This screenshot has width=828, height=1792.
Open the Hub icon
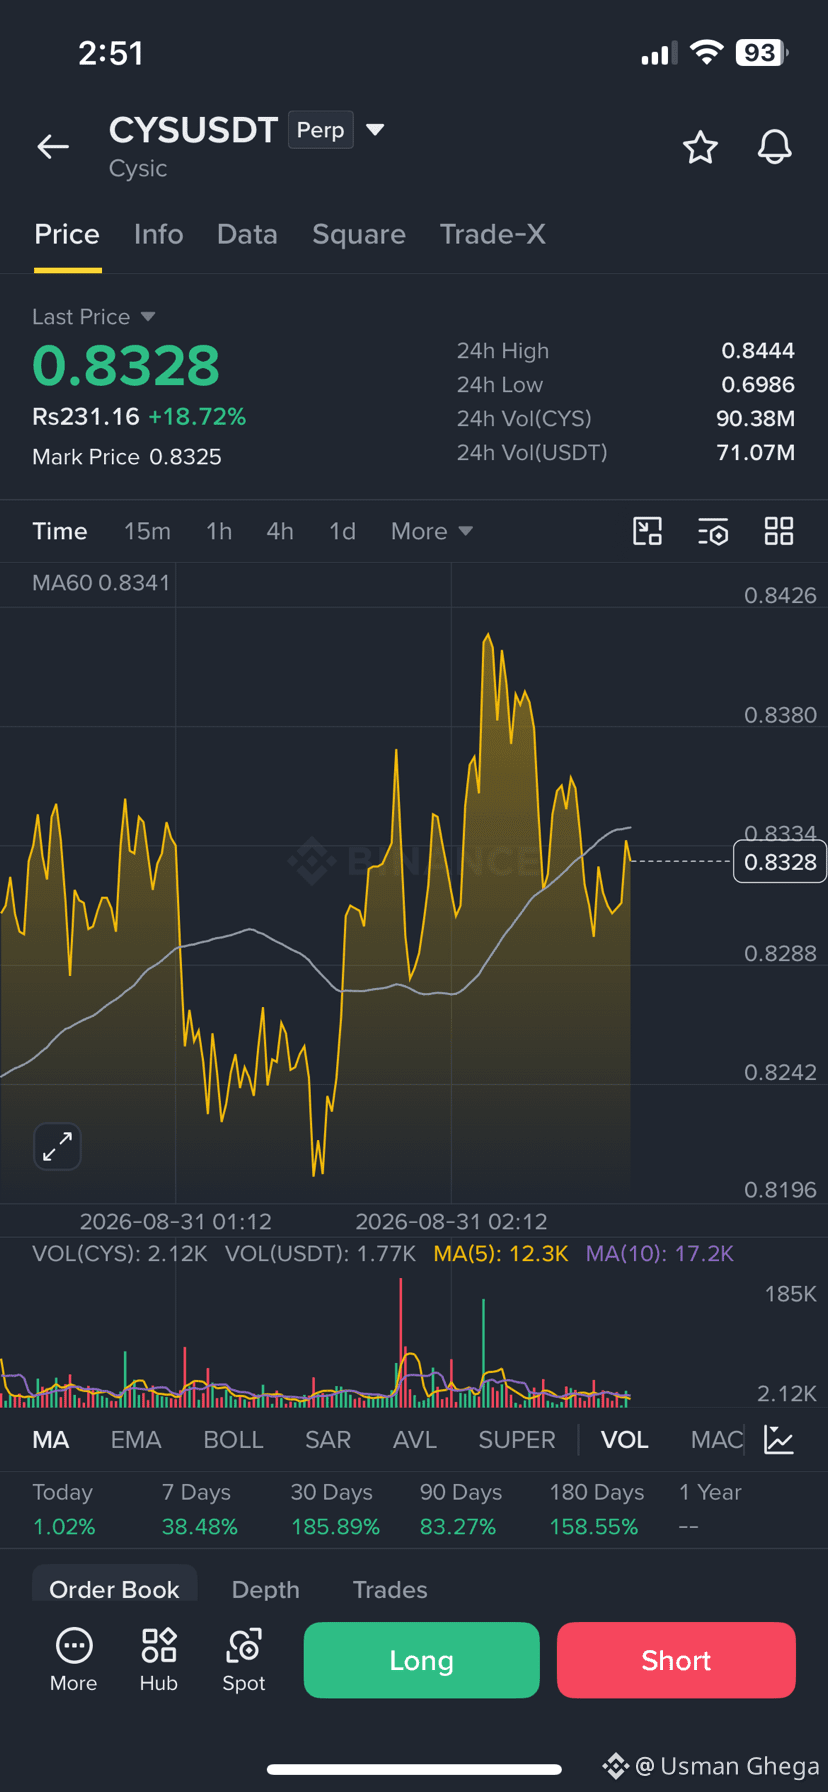(159, 1660)
